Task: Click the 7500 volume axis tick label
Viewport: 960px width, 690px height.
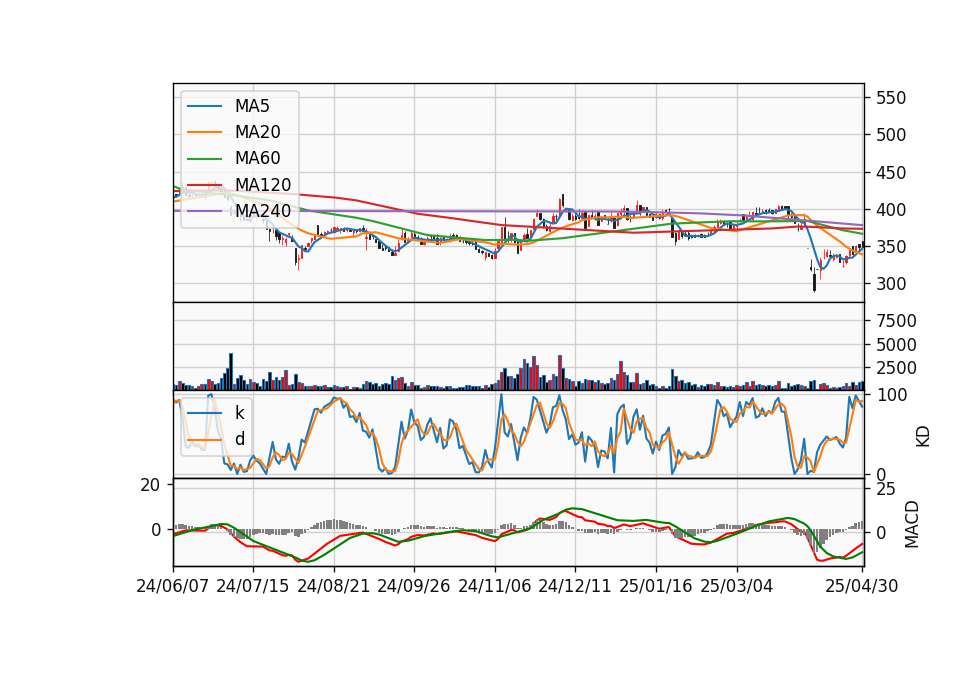Action: click(x=896, y=321)
